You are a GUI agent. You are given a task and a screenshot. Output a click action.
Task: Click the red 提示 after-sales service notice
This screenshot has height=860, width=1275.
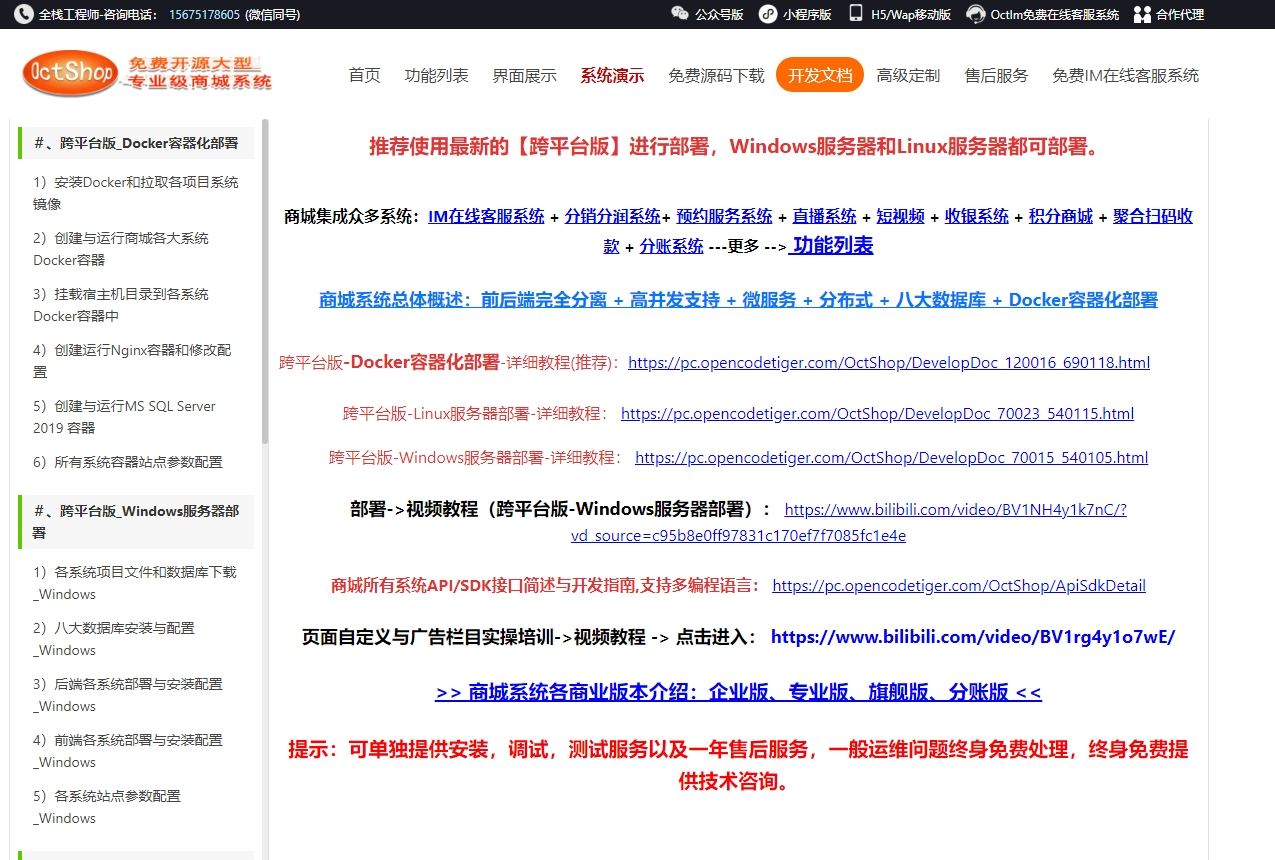[738, 765]
